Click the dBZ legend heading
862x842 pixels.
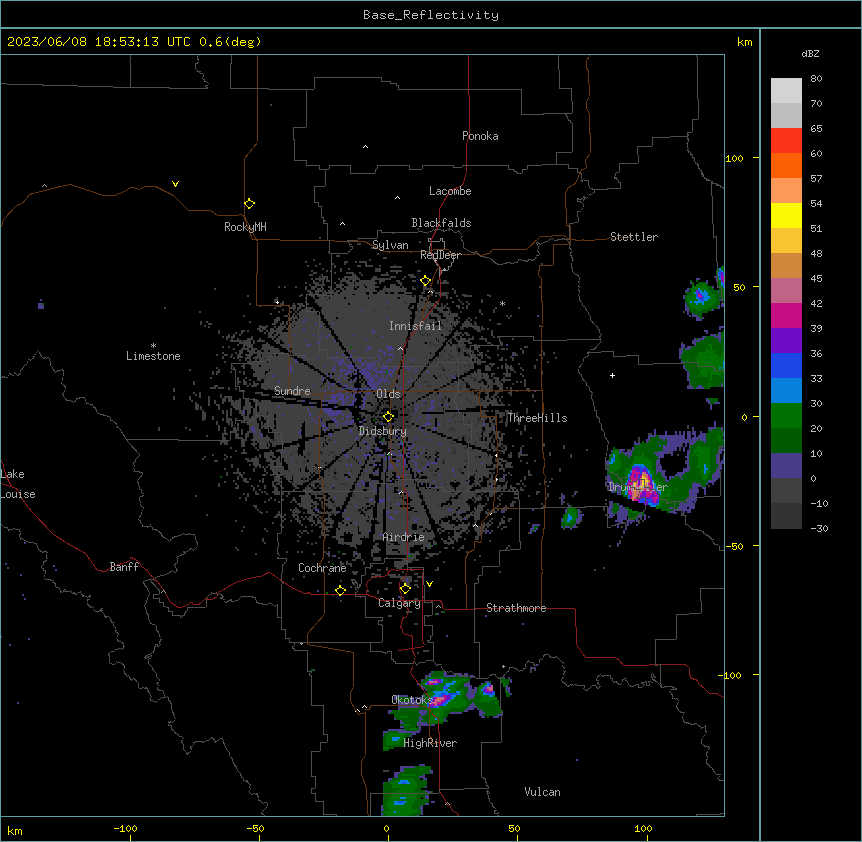(x=810, y=53)
